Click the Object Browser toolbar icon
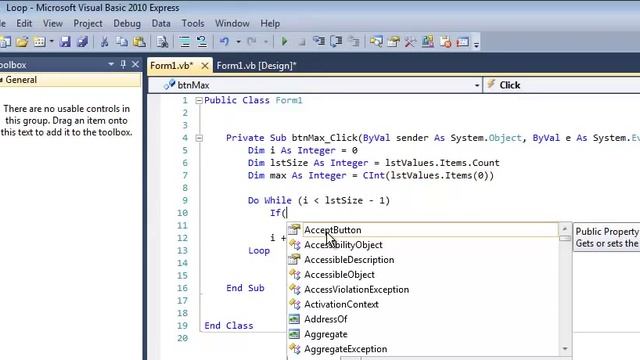The width and height of the screenshot is (640, 360). 428,42
